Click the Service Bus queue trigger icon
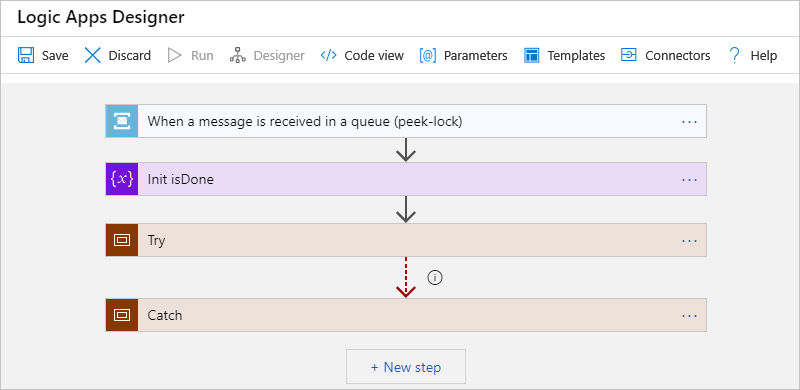Image resolution: width=800 pixels, height=390 pixels. click(x=122, y=121)
